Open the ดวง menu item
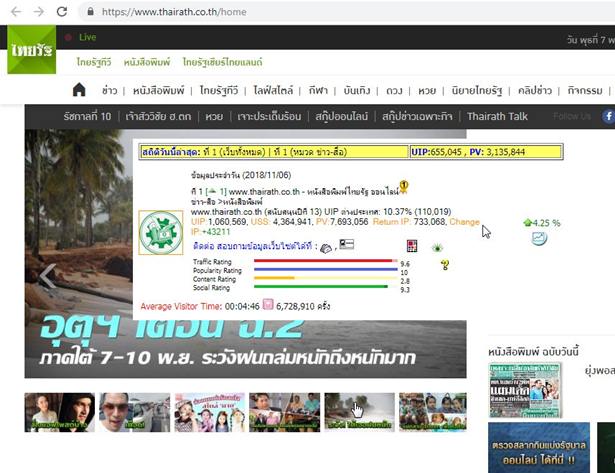Viewport: 615px width, 473px height. (x=394, y=91)
